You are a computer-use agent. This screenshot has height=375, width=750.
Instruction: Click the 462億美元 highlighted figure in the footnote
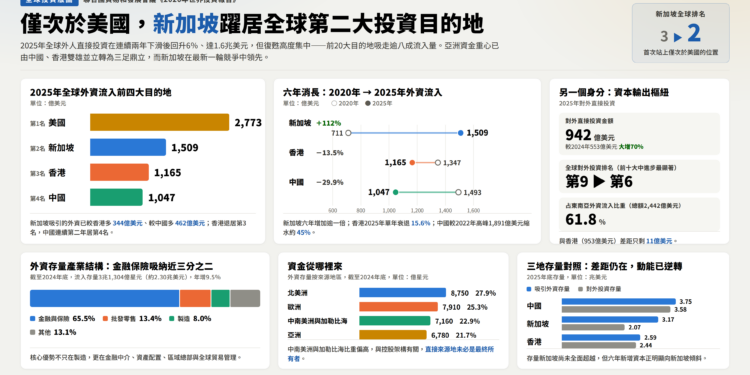pyautogui.click(x=189, y=223)
